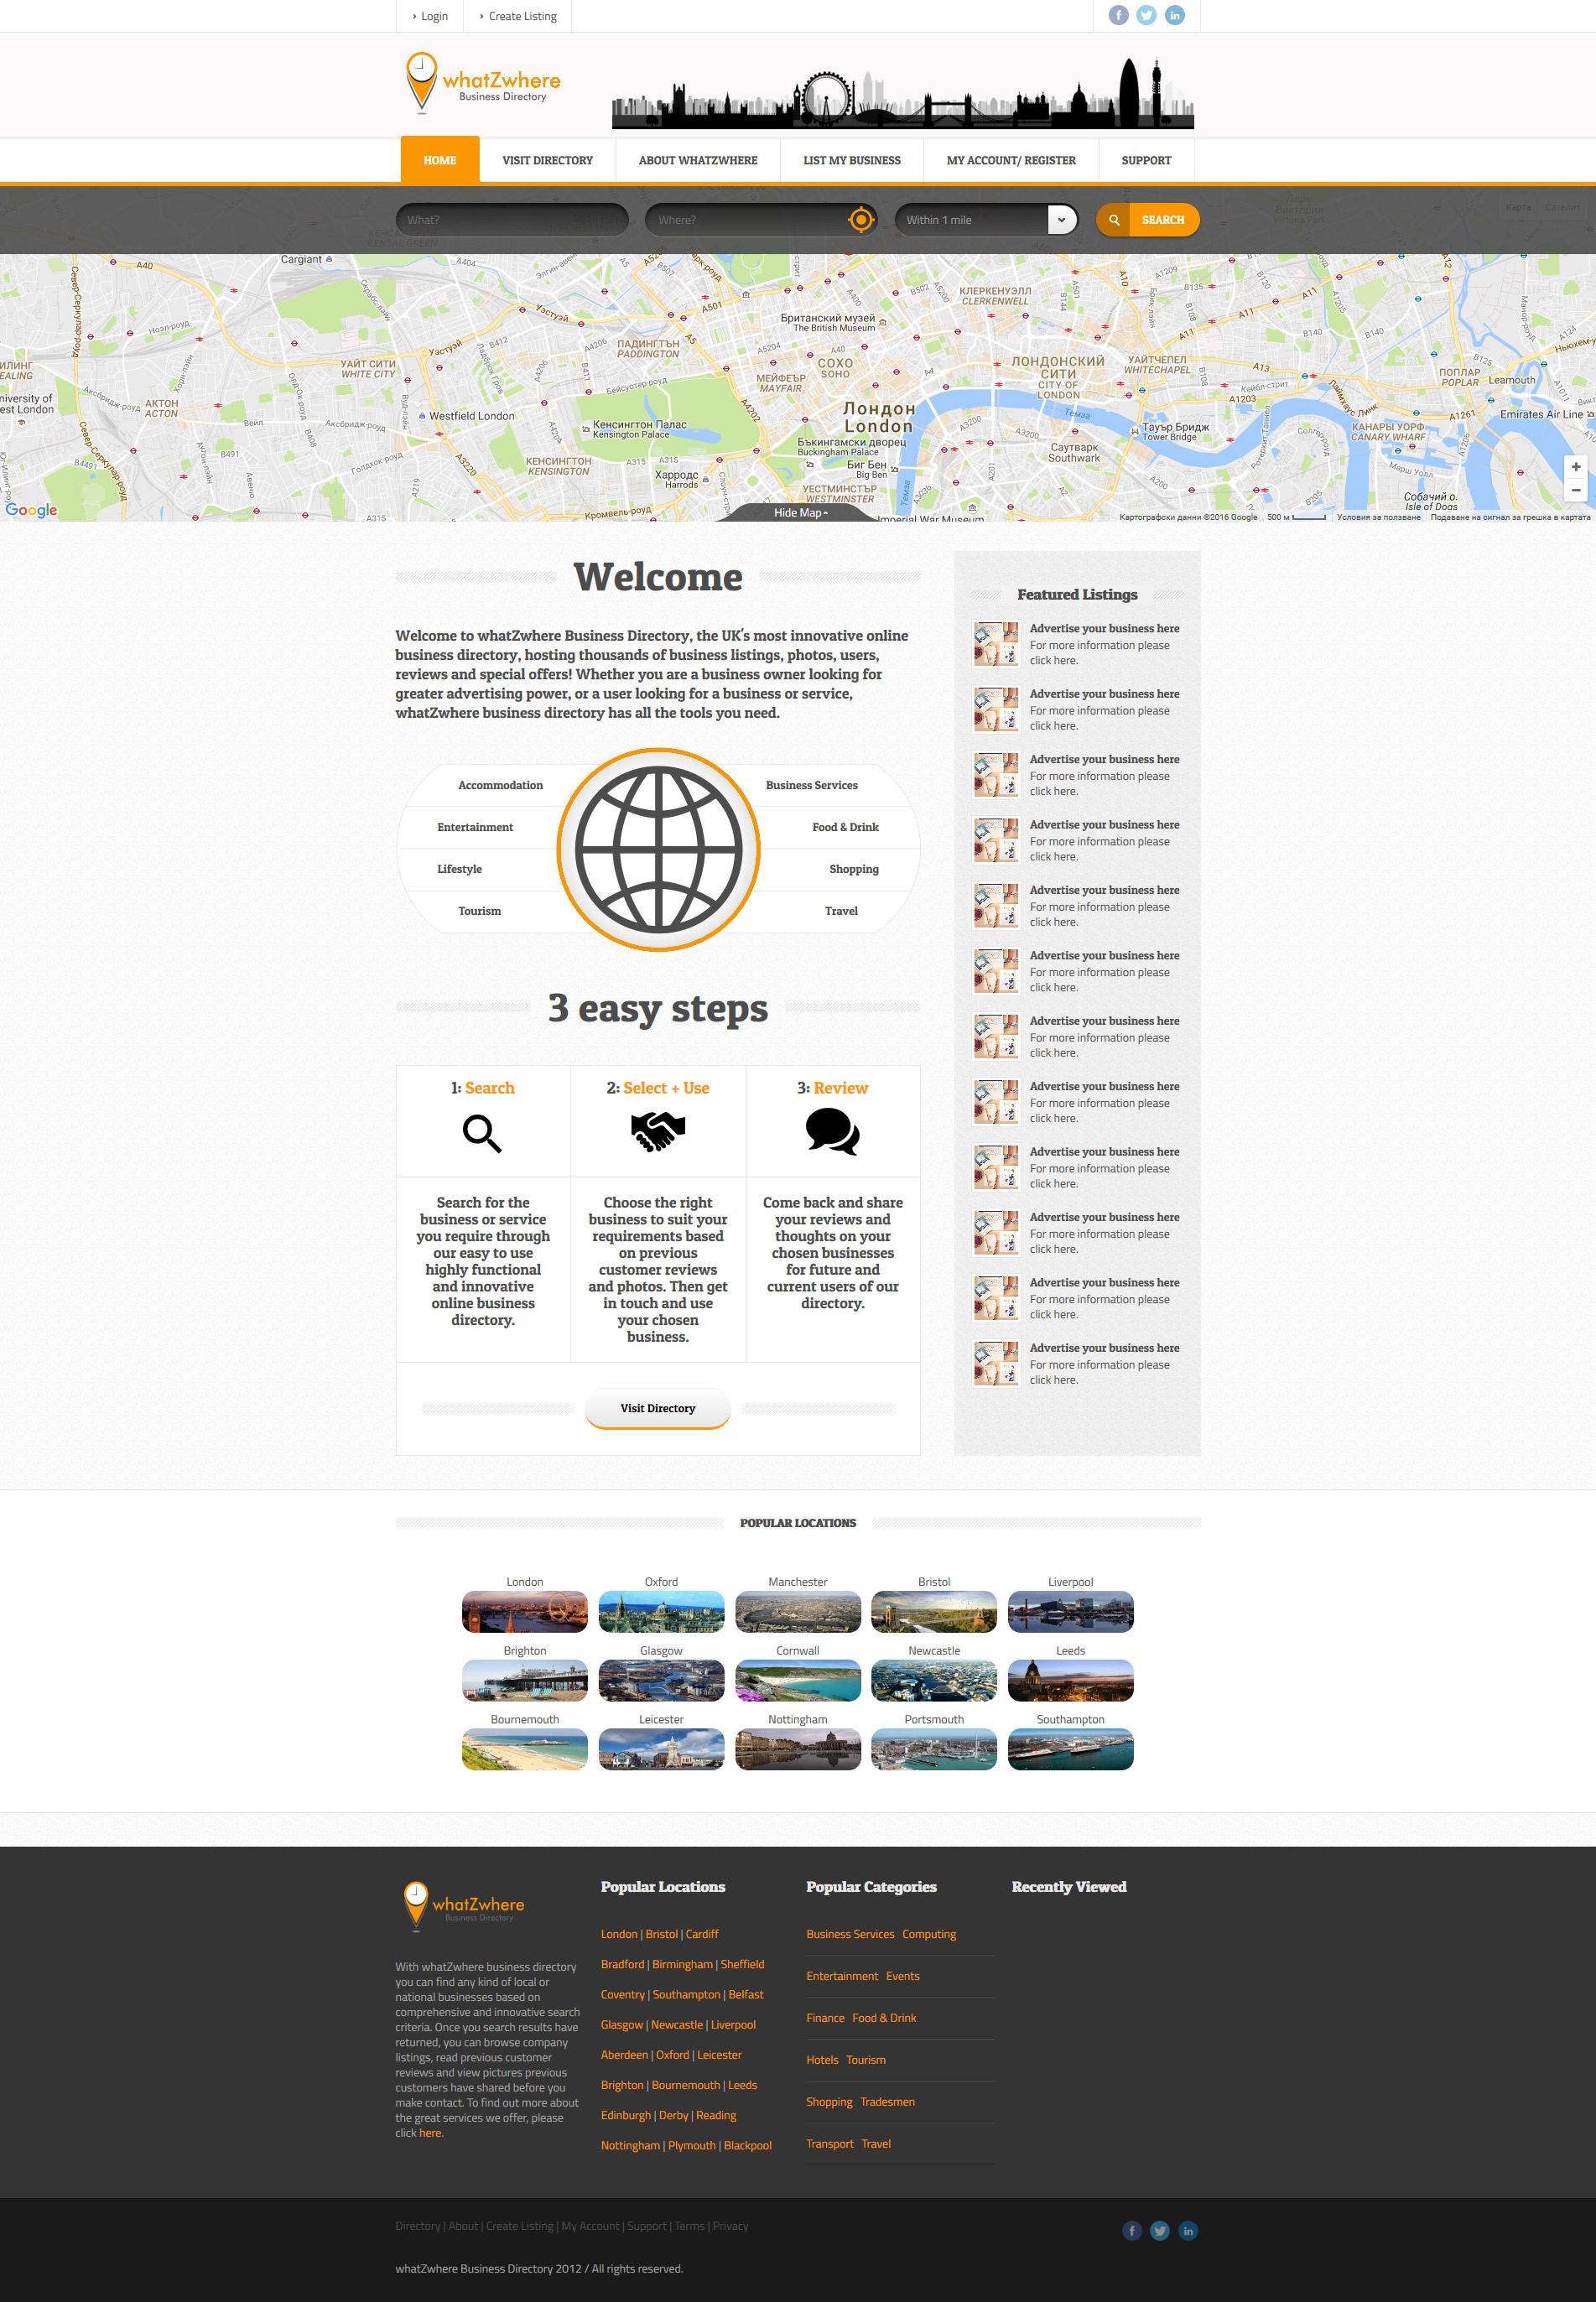Open the Oxford location thumbnail

(x=661, y=1611)
